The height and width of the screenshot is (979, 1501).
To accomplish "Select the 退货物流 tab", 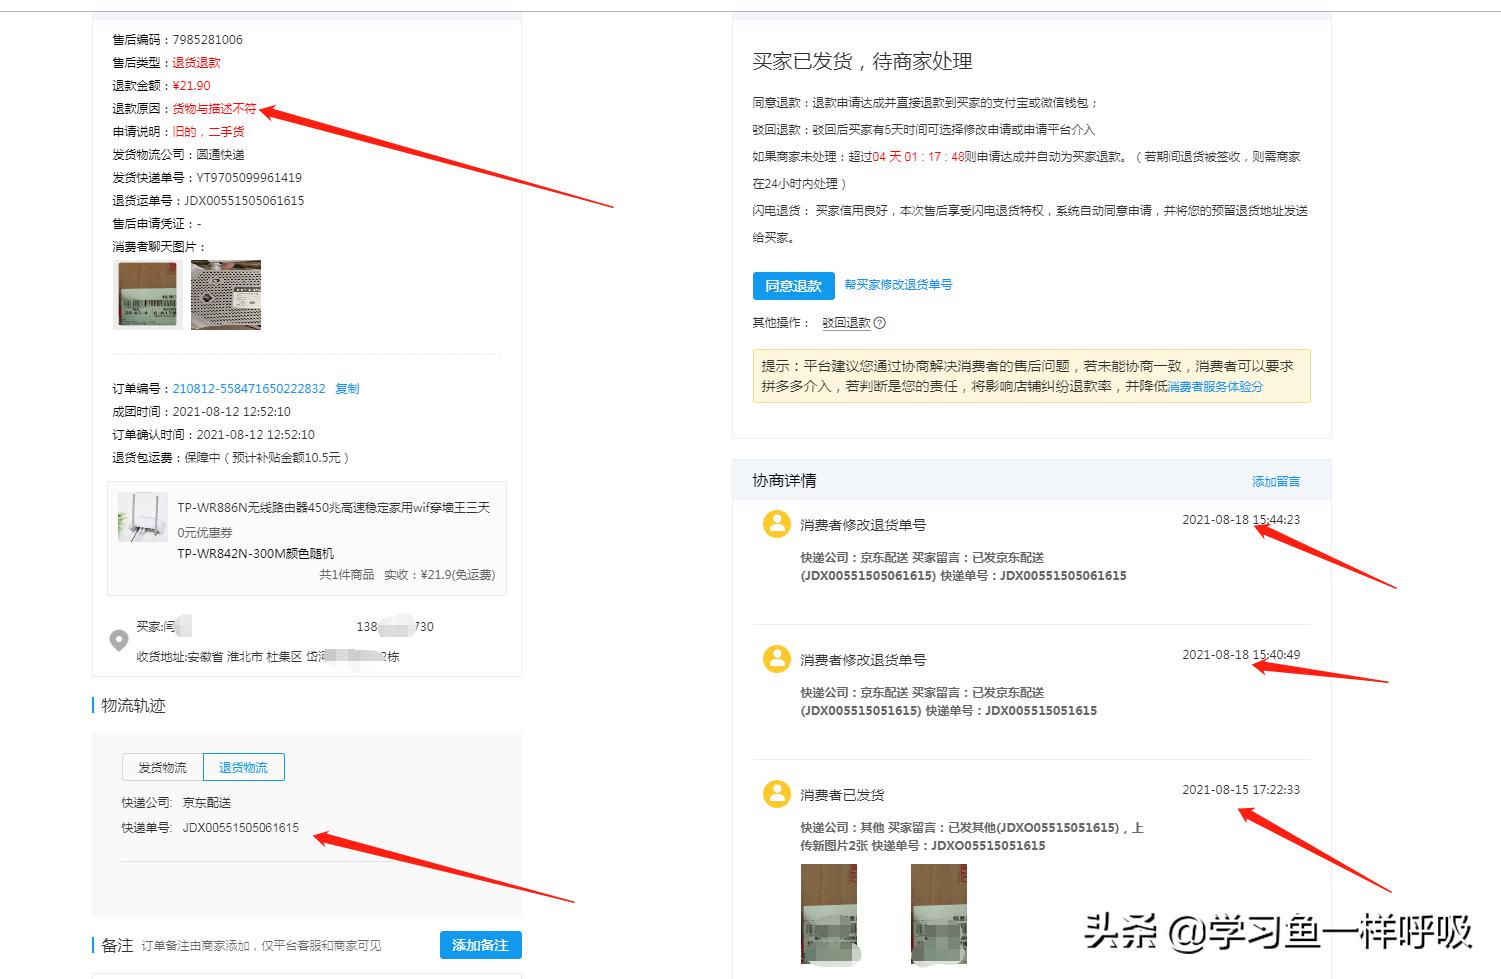I will (x=242, y=767).
